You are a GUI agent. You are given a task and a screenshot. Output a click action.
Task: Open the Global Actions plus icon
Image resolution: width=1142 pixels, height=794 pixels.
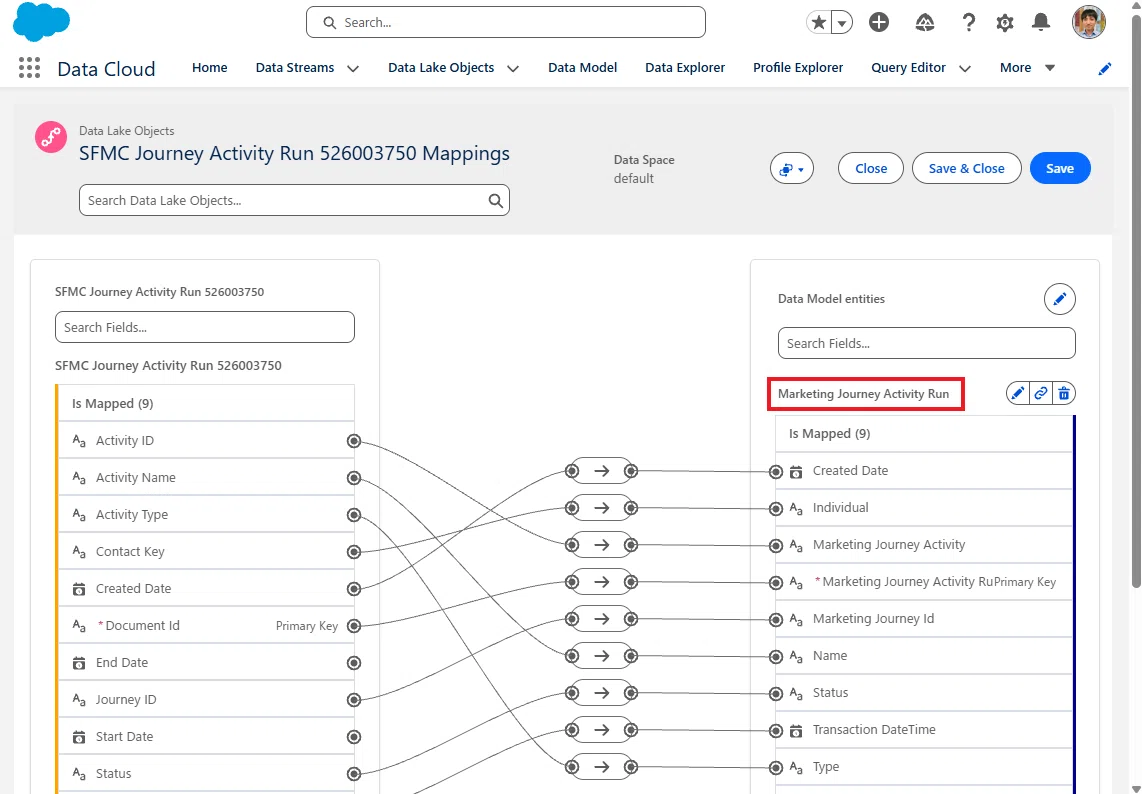(879, 23)
